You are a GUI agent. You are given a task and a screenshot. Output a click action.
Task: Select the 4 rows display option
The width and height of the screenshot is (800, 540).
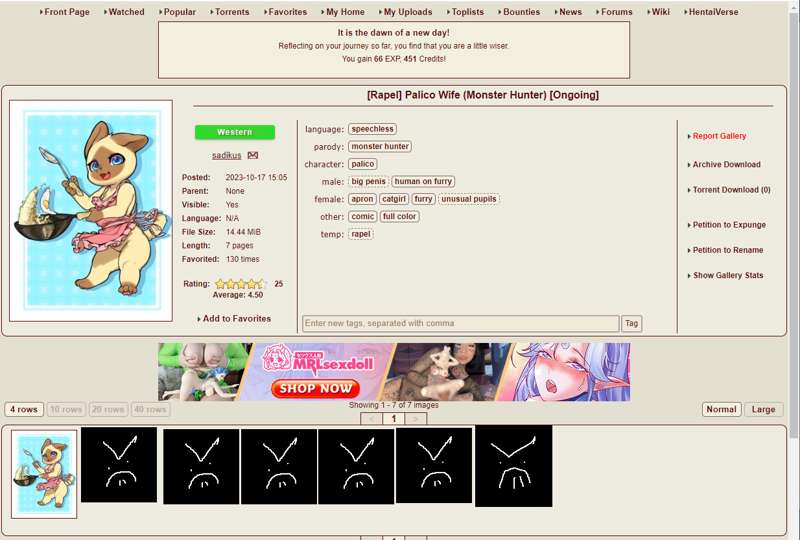23,409
